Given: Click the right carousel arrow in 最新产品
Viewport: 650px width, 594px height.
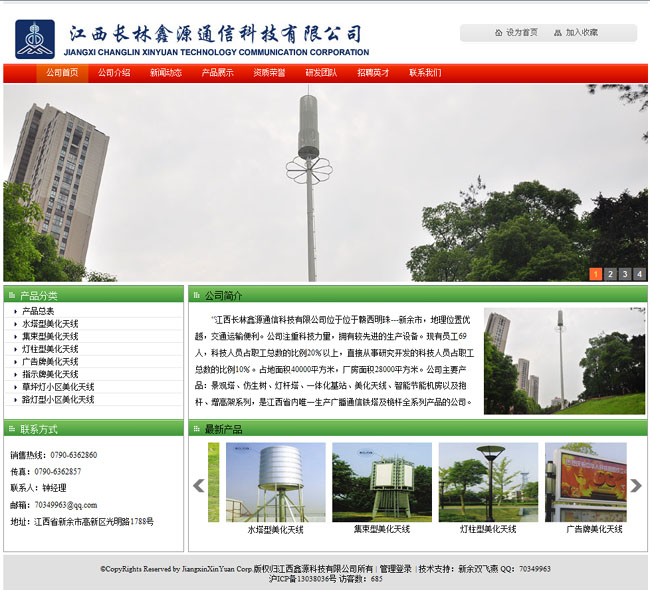Looking at the screenshot, I should coord(636,486).
